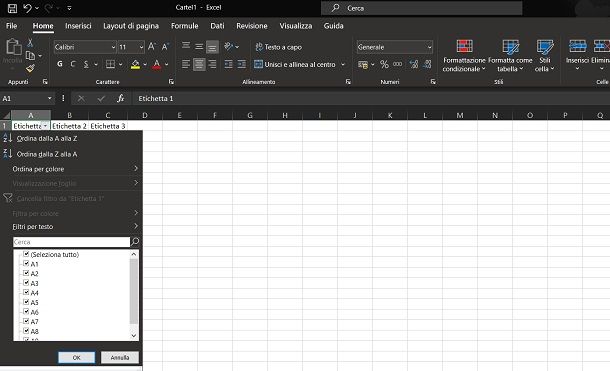610x371 pixels.
Task: Click the borders icon
Action: pos(110,64)
